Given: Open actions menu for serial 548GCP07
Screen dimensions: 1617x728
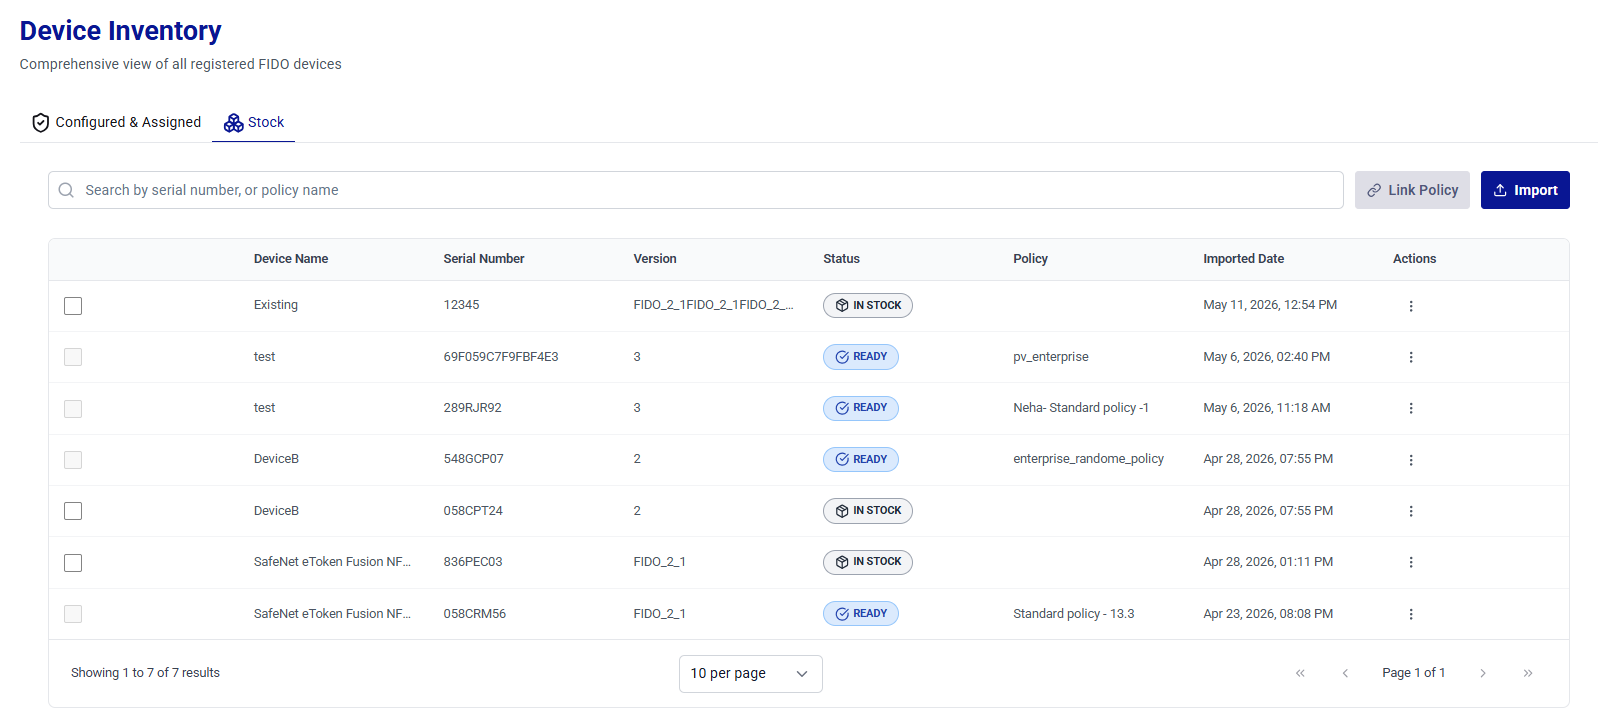Looking at the screenshot, I should [x=1411, y=460].
